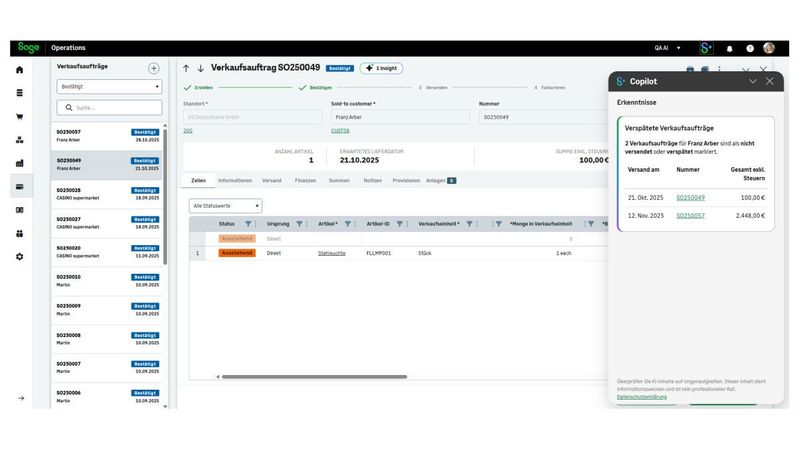The height and width of the screenshot is (449, 799).
Task: Select order SO250007 in the list
Action: 107,368
